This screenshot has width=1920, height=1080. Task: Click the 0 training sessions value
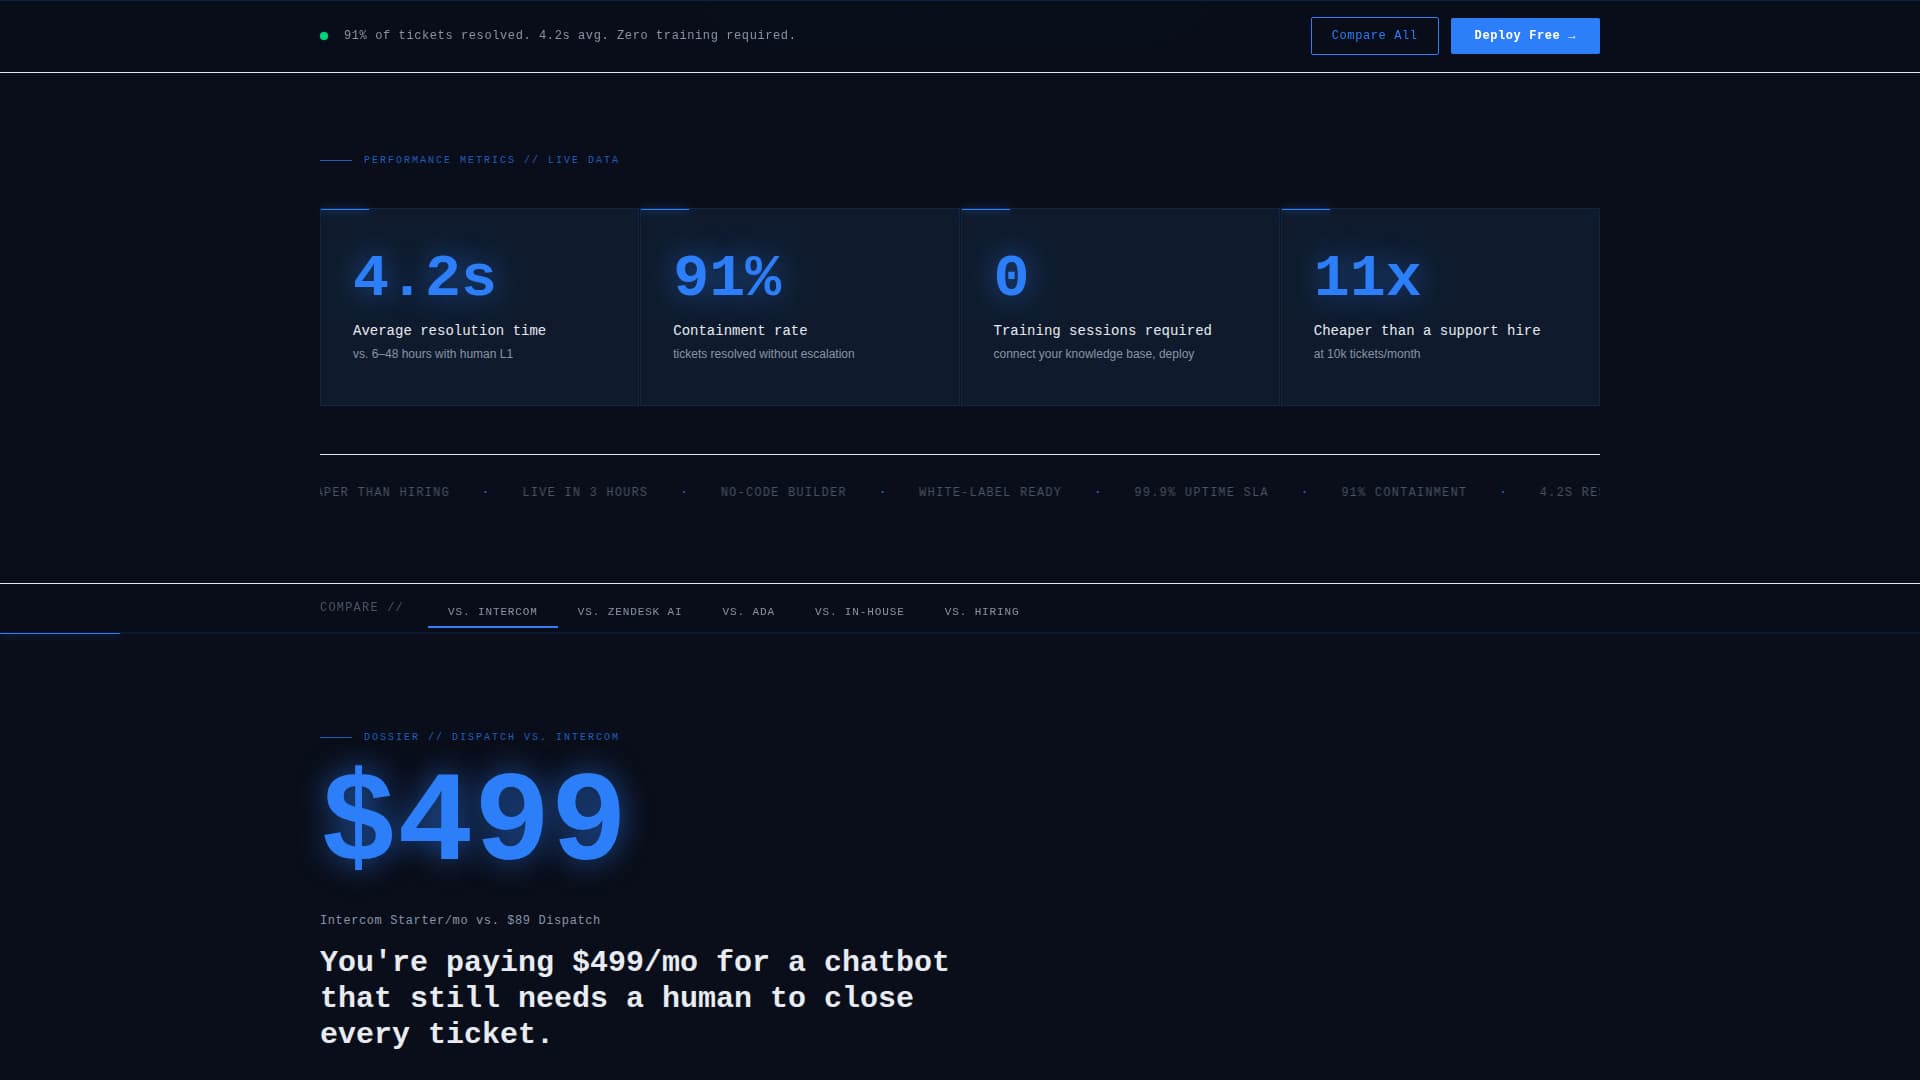(x=1011, y=277)
